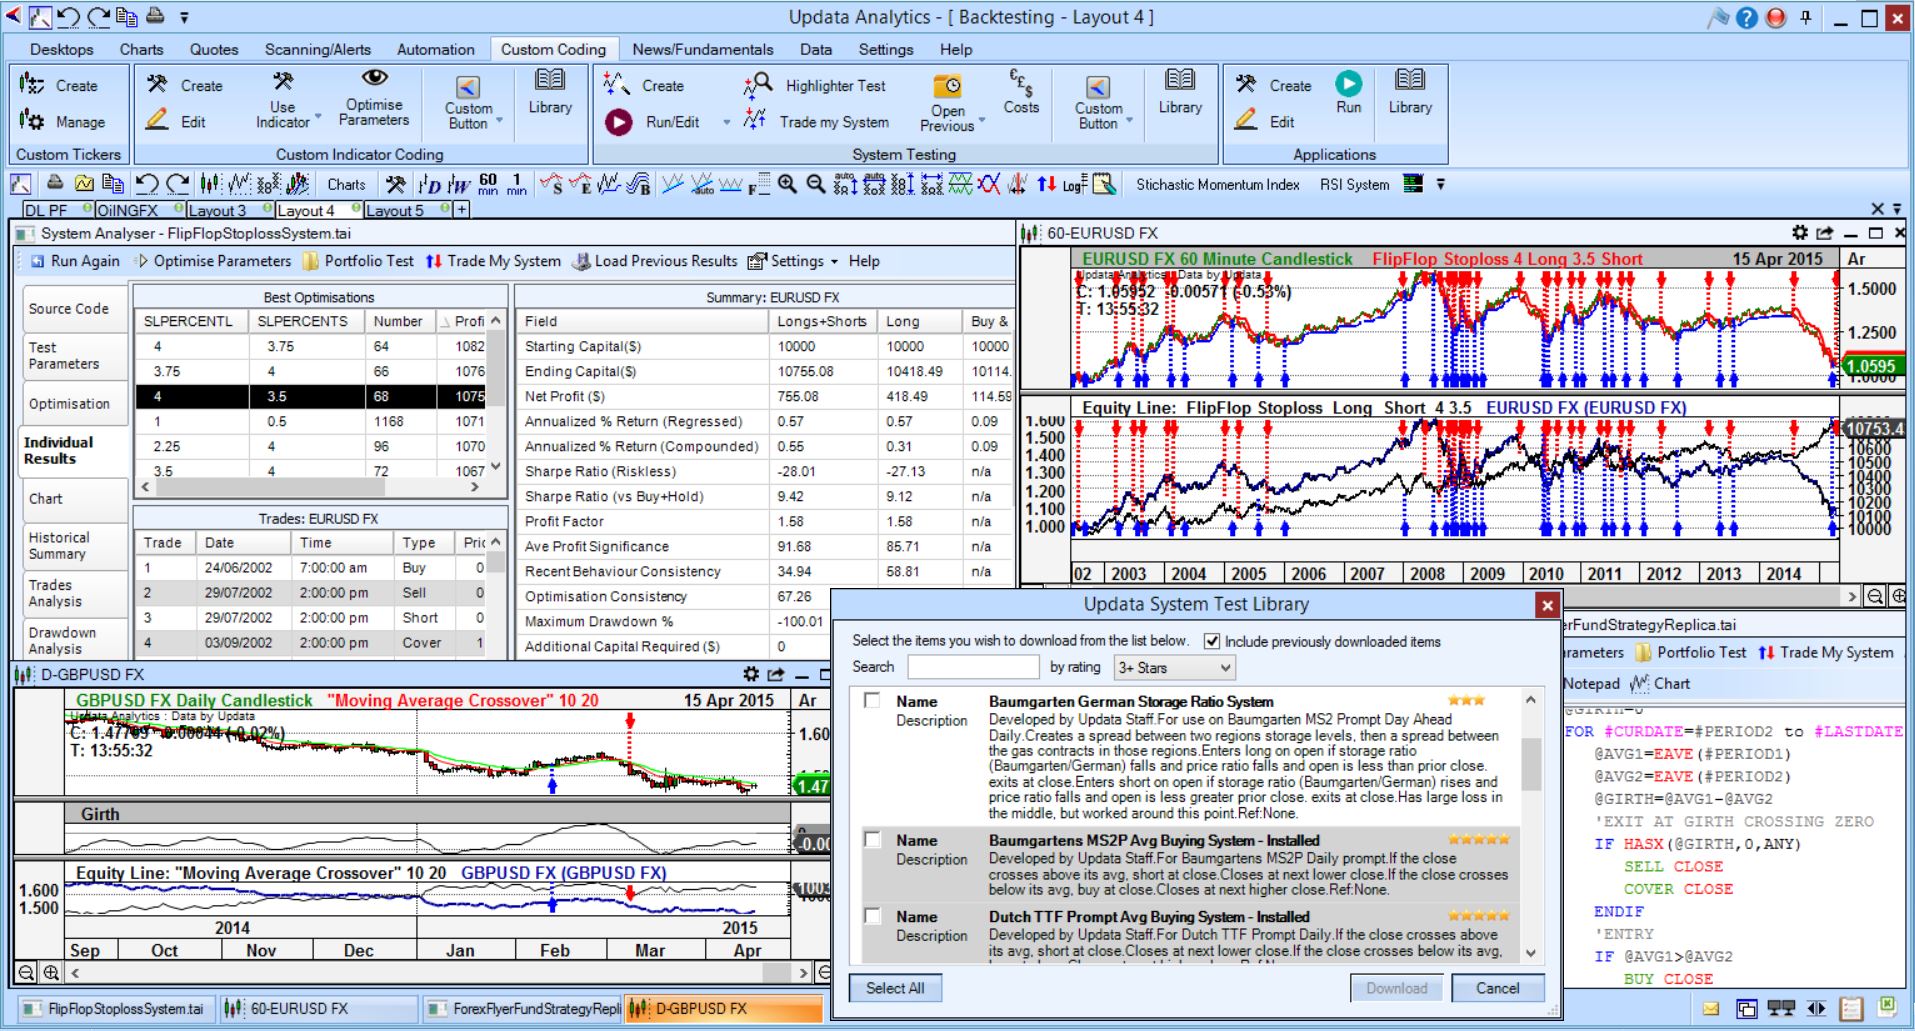Click the zoom in magnifier in toolbar

point(787,184)
